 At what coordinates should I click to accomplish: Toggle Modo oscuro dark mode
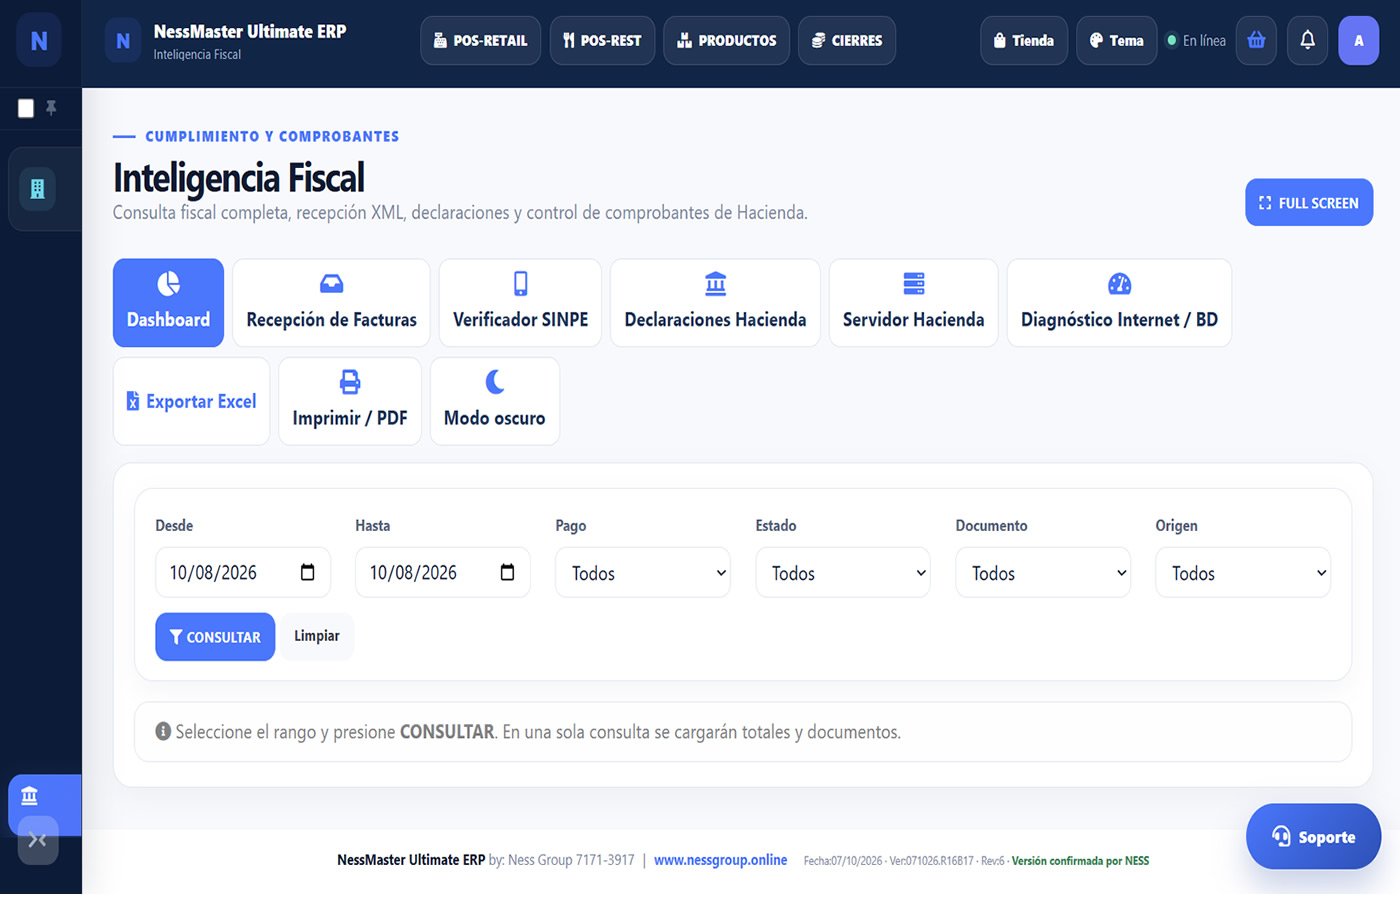[x=495, y=401]
